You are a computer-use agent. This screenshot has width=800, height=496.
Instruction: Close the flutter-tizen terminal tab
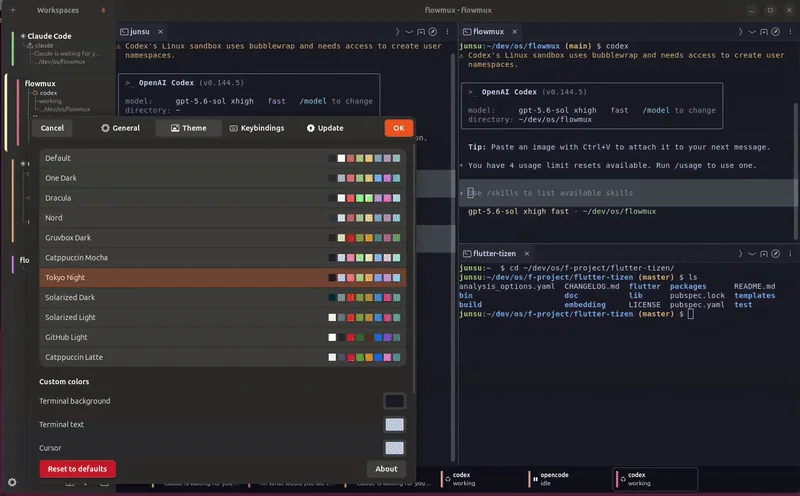(527, 254)
